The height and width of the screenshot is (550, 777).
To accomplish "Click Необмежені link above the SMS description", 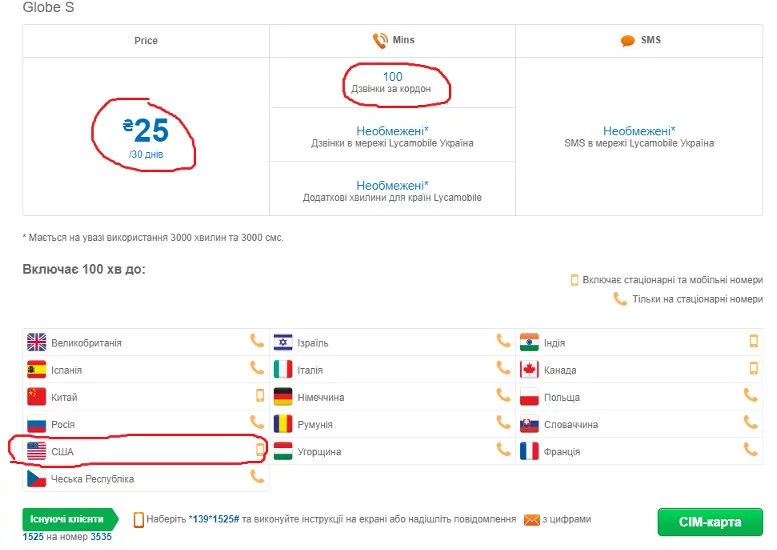I will (638, 131).
